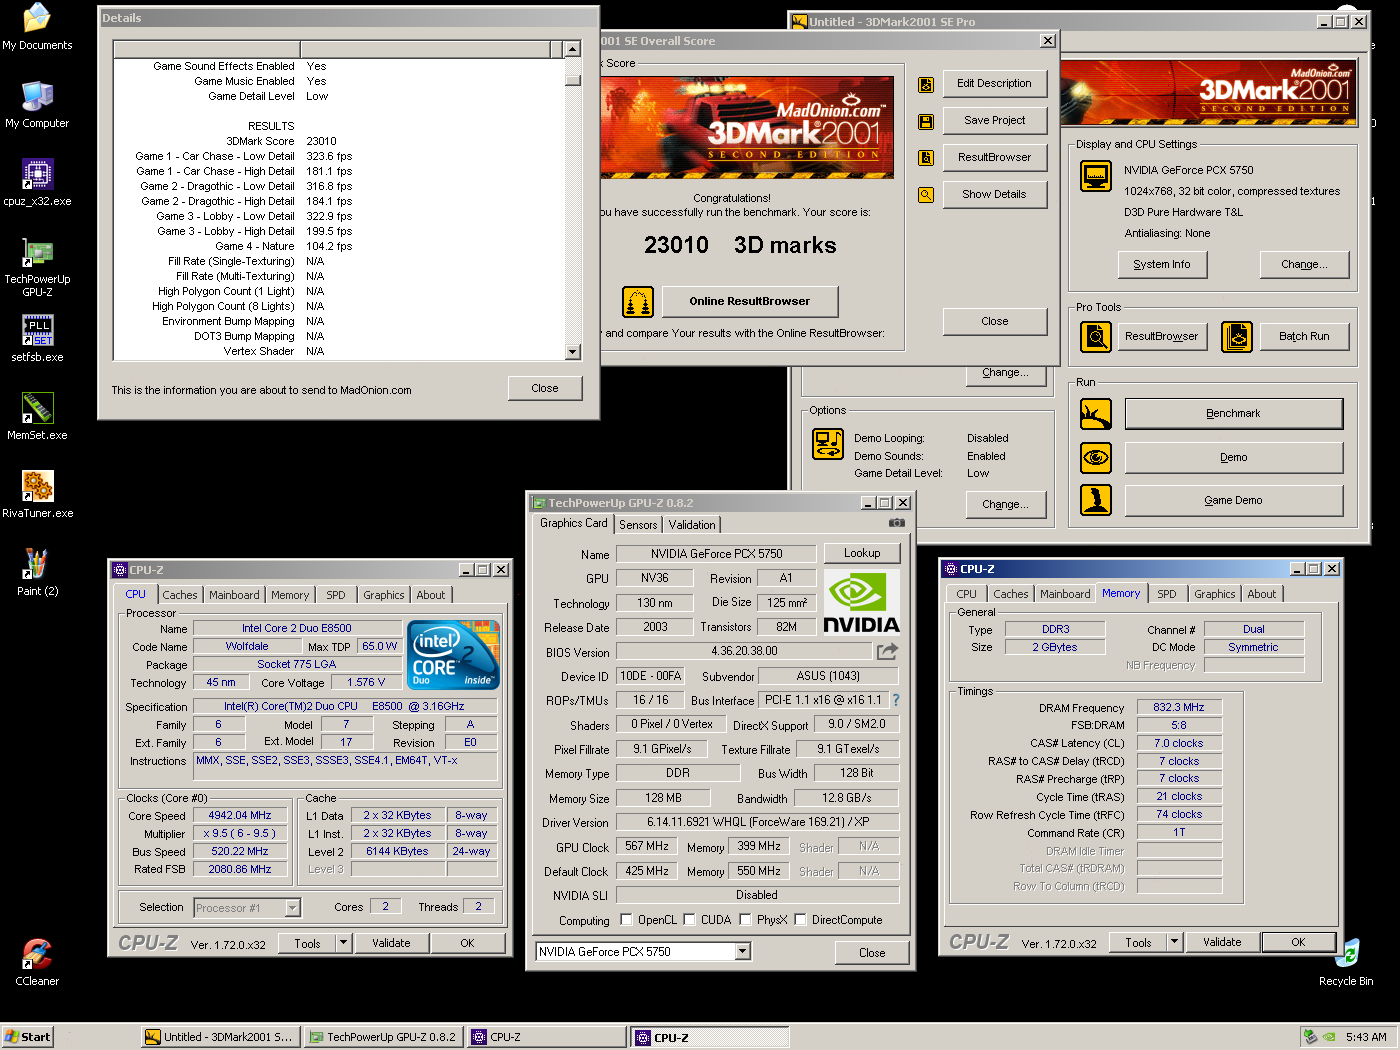The height and width of the screenshot is (1050, 1400).
Task: Click Validate button in left CPU-Z
Action: [x=391, y=943]
